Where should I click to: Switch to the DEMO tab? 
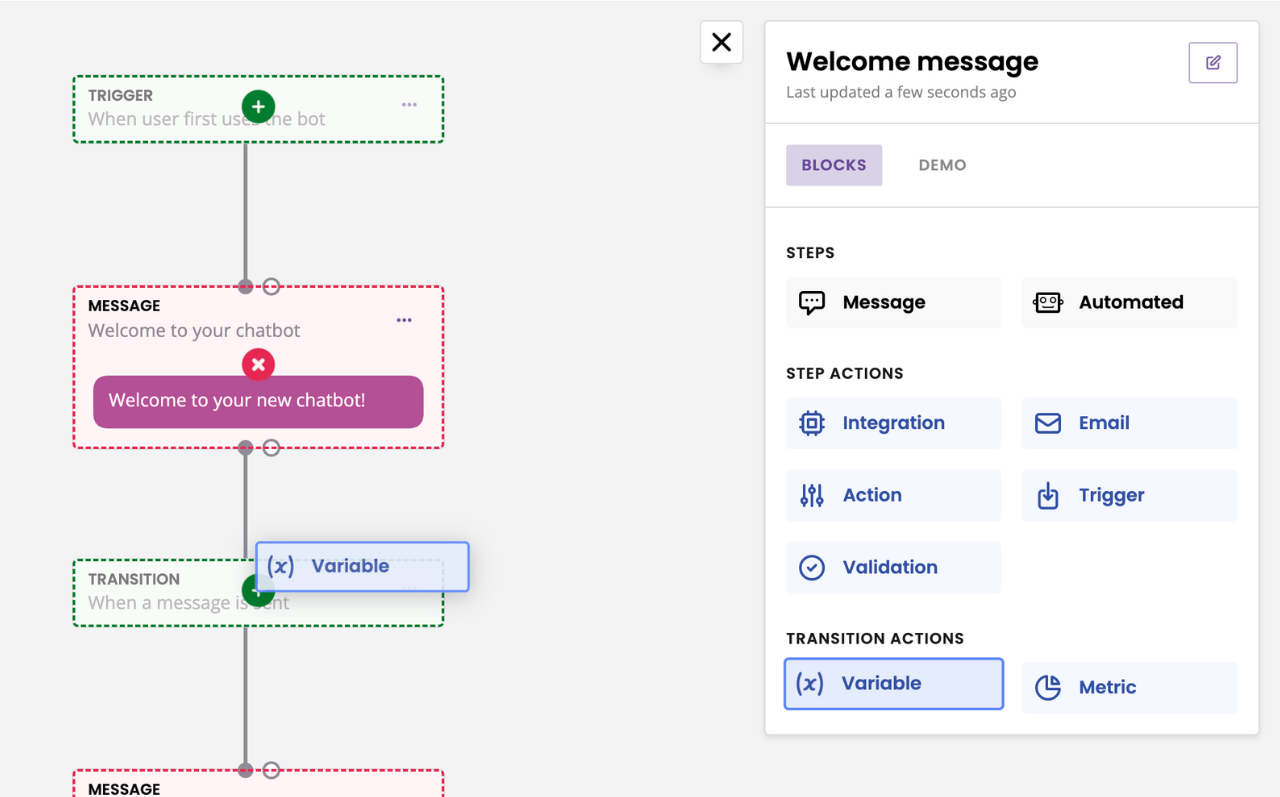point(942,164)
